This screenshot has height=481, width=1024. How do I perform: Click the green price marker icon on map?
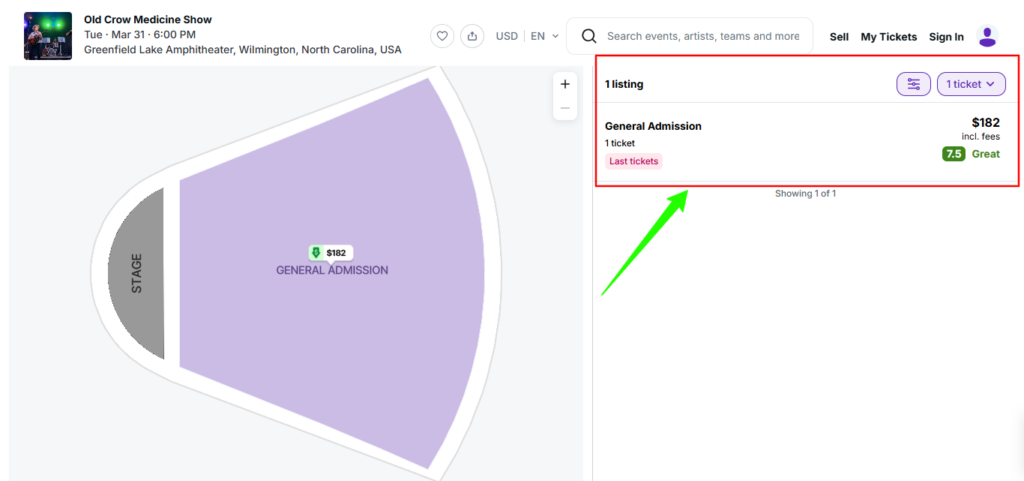click(316, 253)
